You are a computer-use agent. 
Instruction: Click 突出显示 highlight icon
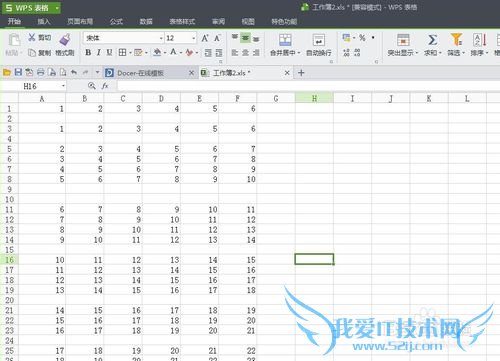pos(403,40)
